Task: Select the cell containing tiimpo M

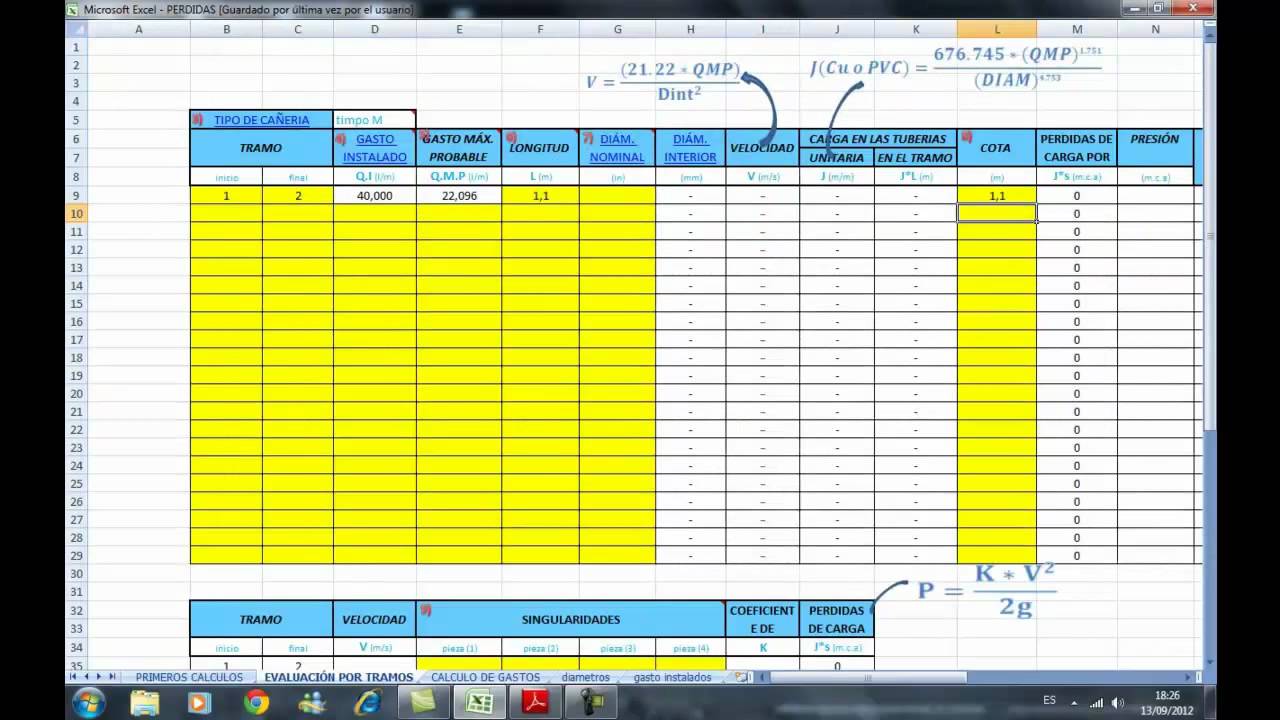Action: tap(375, 120)
